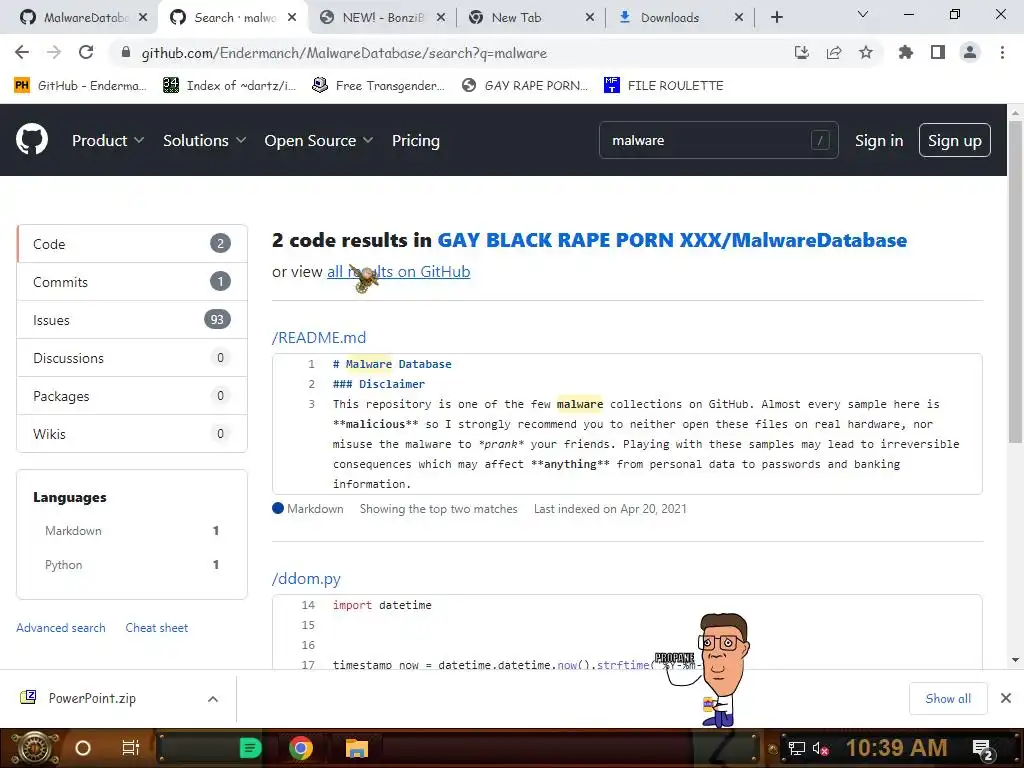Screen dimensions: 1024x768
Task: Click the tab search chevron in title bar
Action: 863,14
